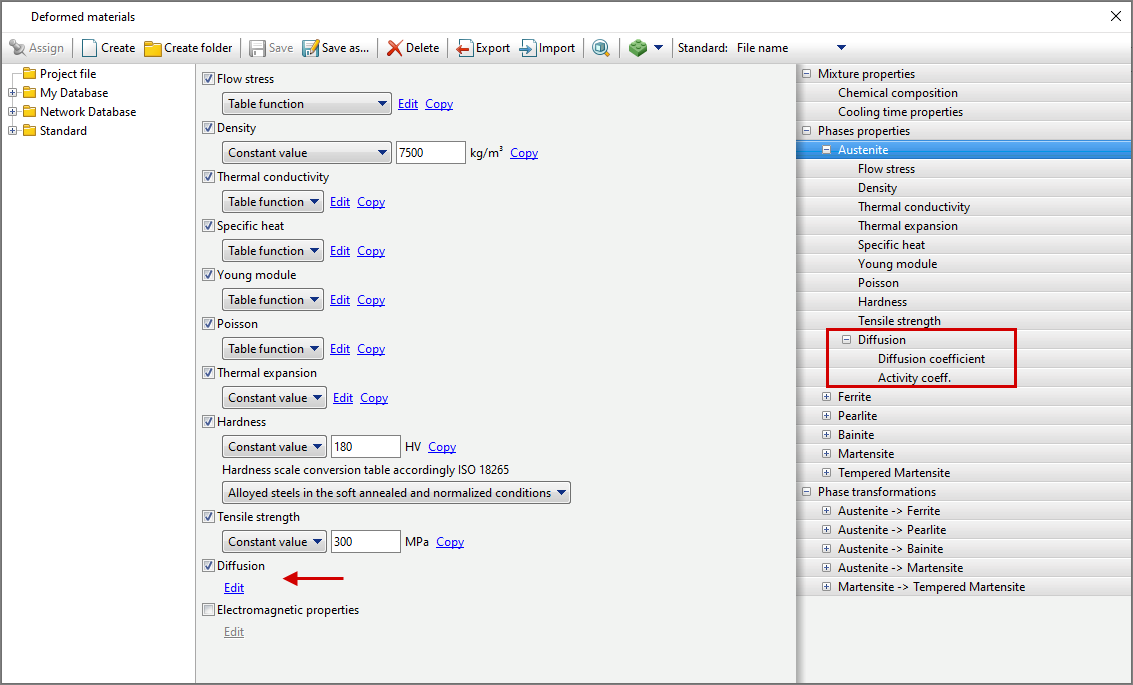Image resolution: width=1133 pixels, height=685 pixels.
Task: Toggle the Diffusion checkbox
Action: 209,566
